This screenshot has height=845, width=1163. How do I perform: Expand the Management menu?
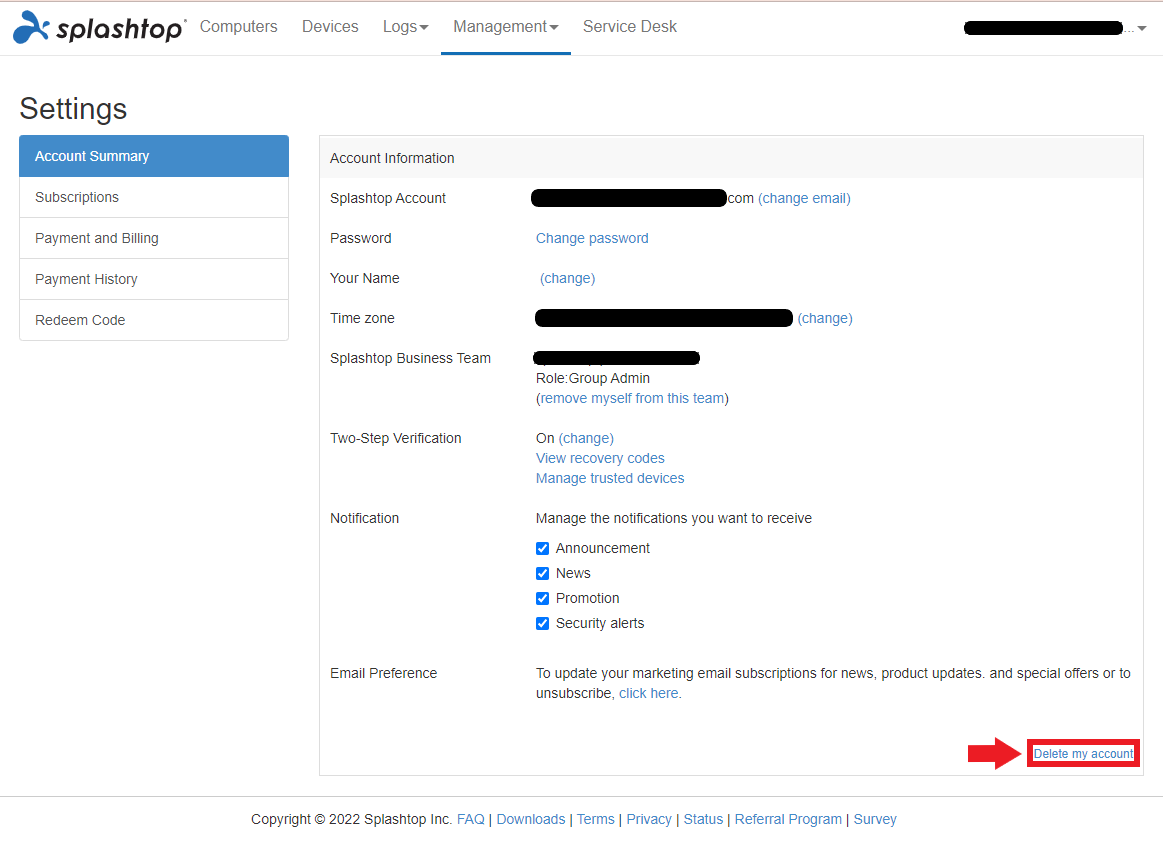pyautogui.click(x=505, y=27)
